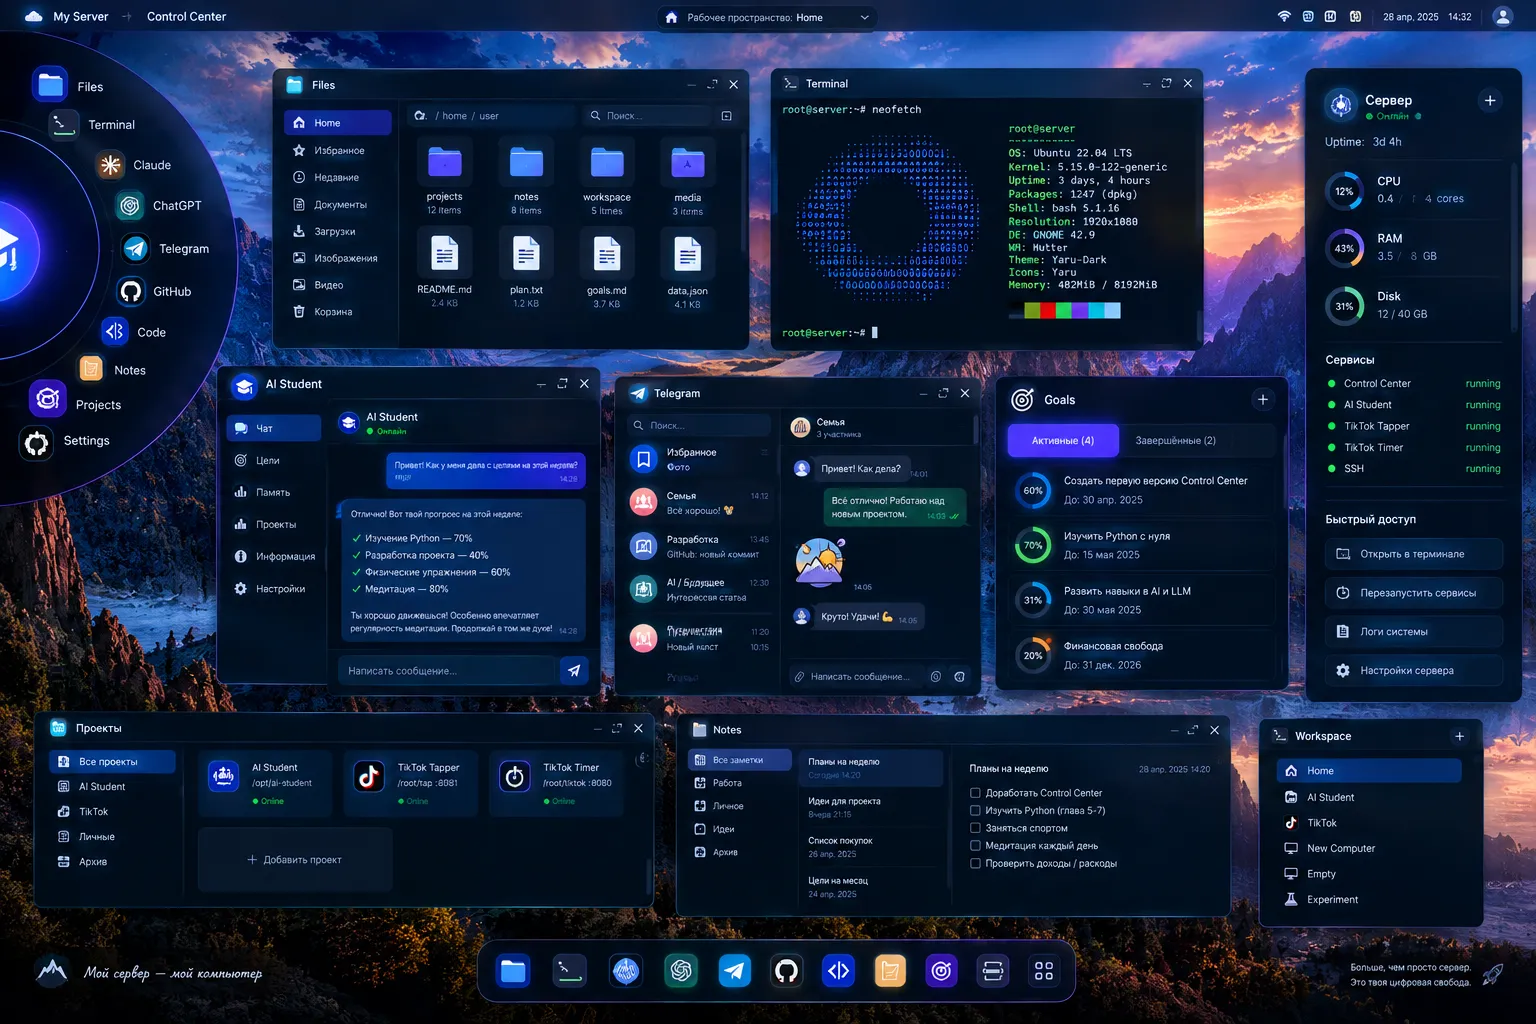Open 'Избранное' in Files sidebar

(338, 150)
